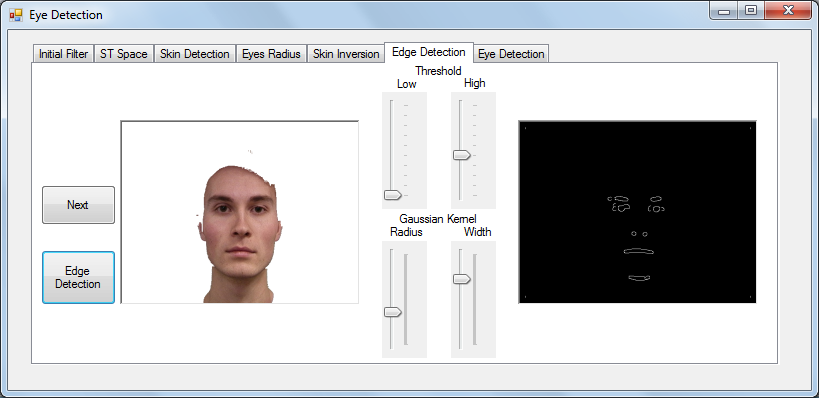This screenshot has height=398, width=819.
Task: Click the Eye Detection app icon in title bar
Action: pos(16,15)
